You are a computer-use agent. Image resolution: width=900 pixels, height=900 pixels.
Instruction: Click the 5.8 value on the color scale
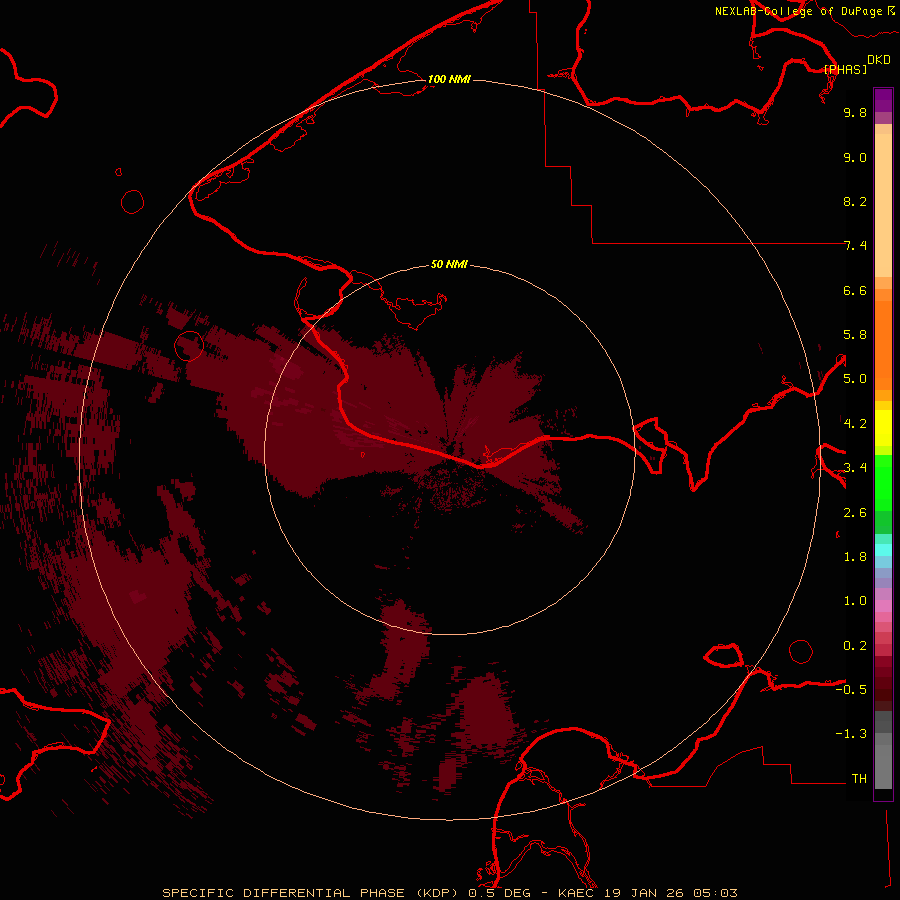[x=855, y=335]
